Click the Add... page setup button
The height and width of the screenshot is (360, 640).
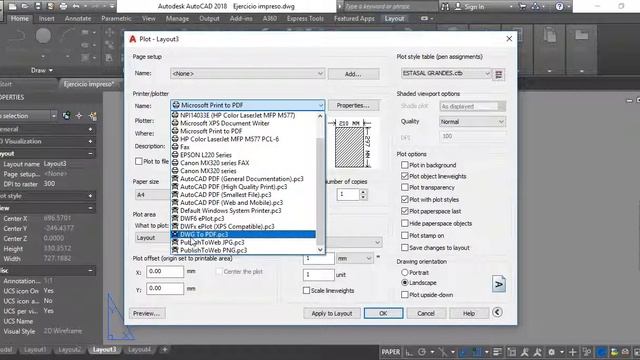pos(353,74)
